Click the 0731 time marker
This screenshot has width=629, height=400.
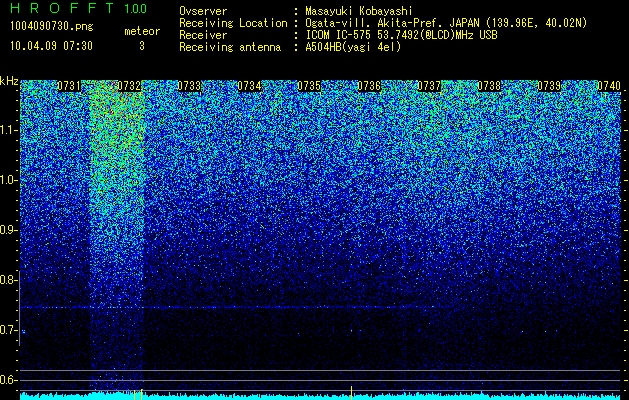coord(69,86)
